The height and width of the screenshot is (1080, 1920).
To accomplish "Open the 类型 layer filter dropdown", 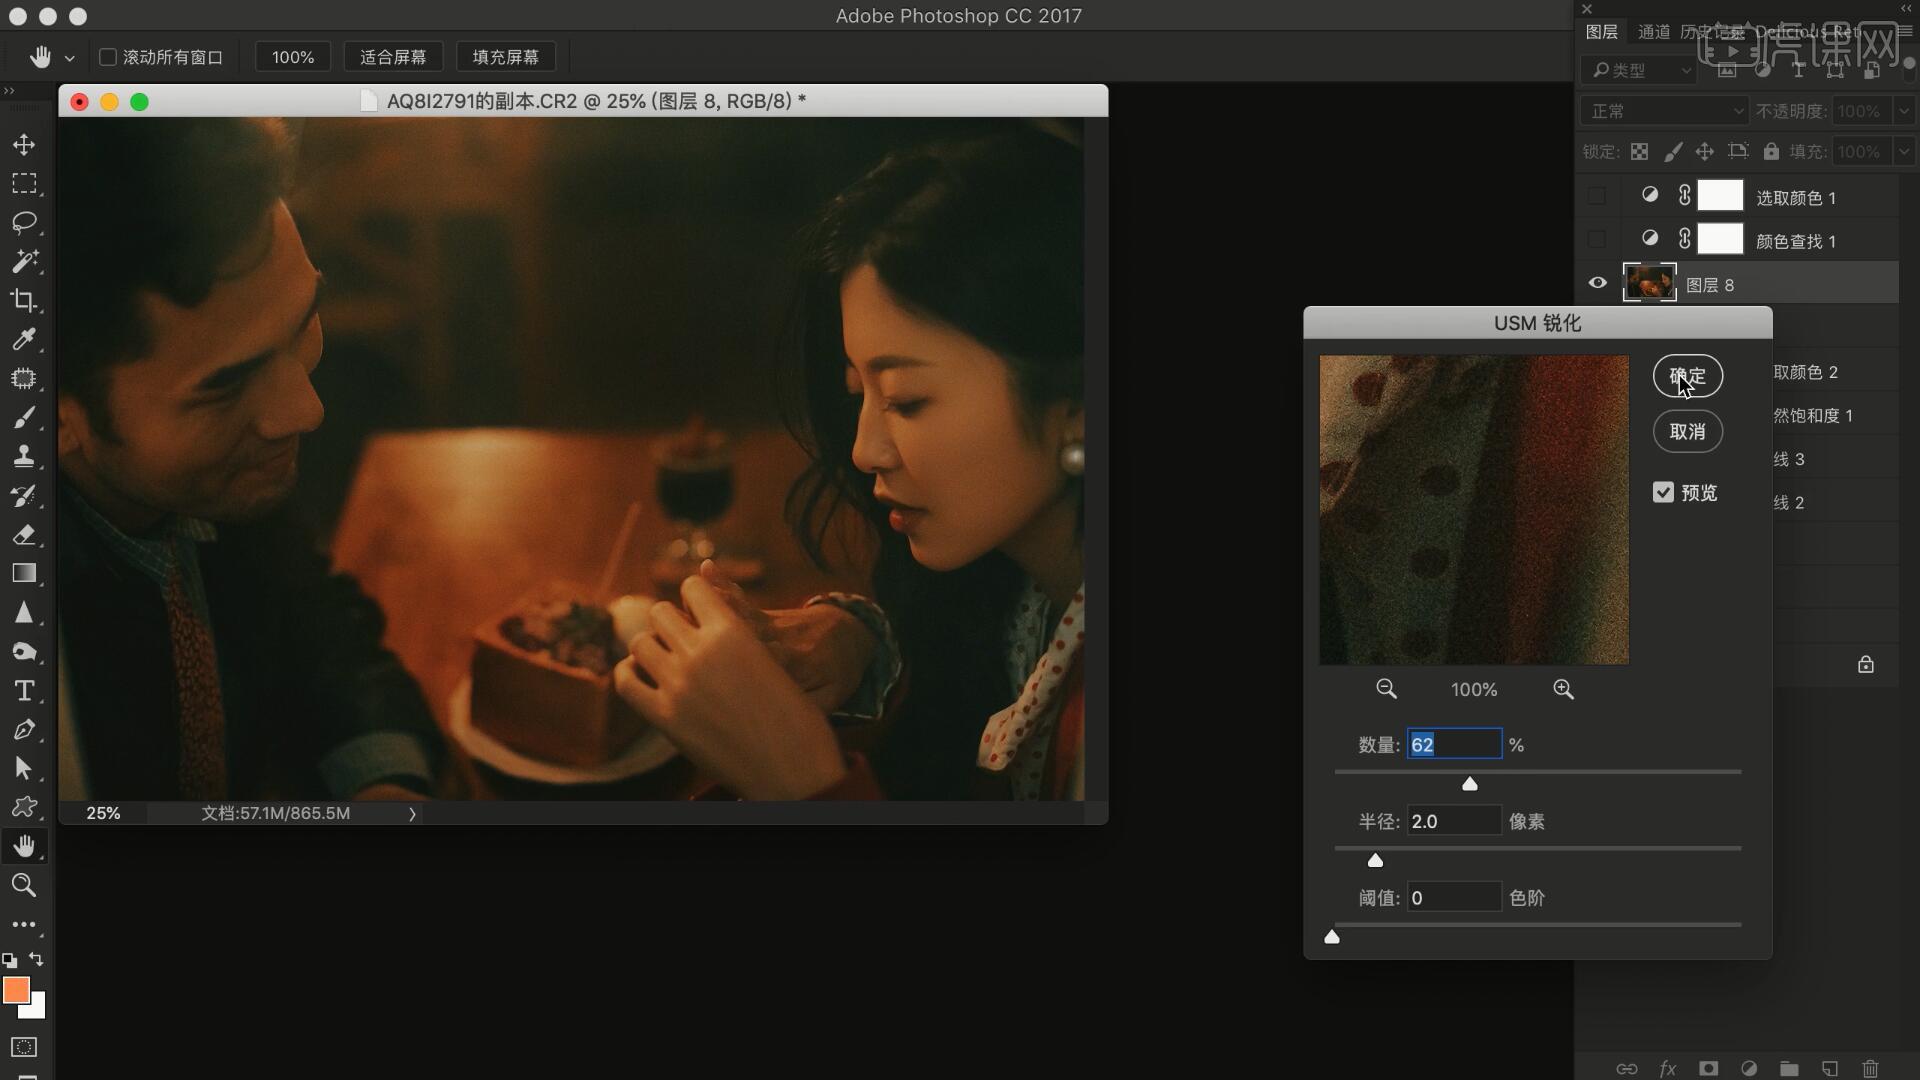I will (x=1640, y=70).
